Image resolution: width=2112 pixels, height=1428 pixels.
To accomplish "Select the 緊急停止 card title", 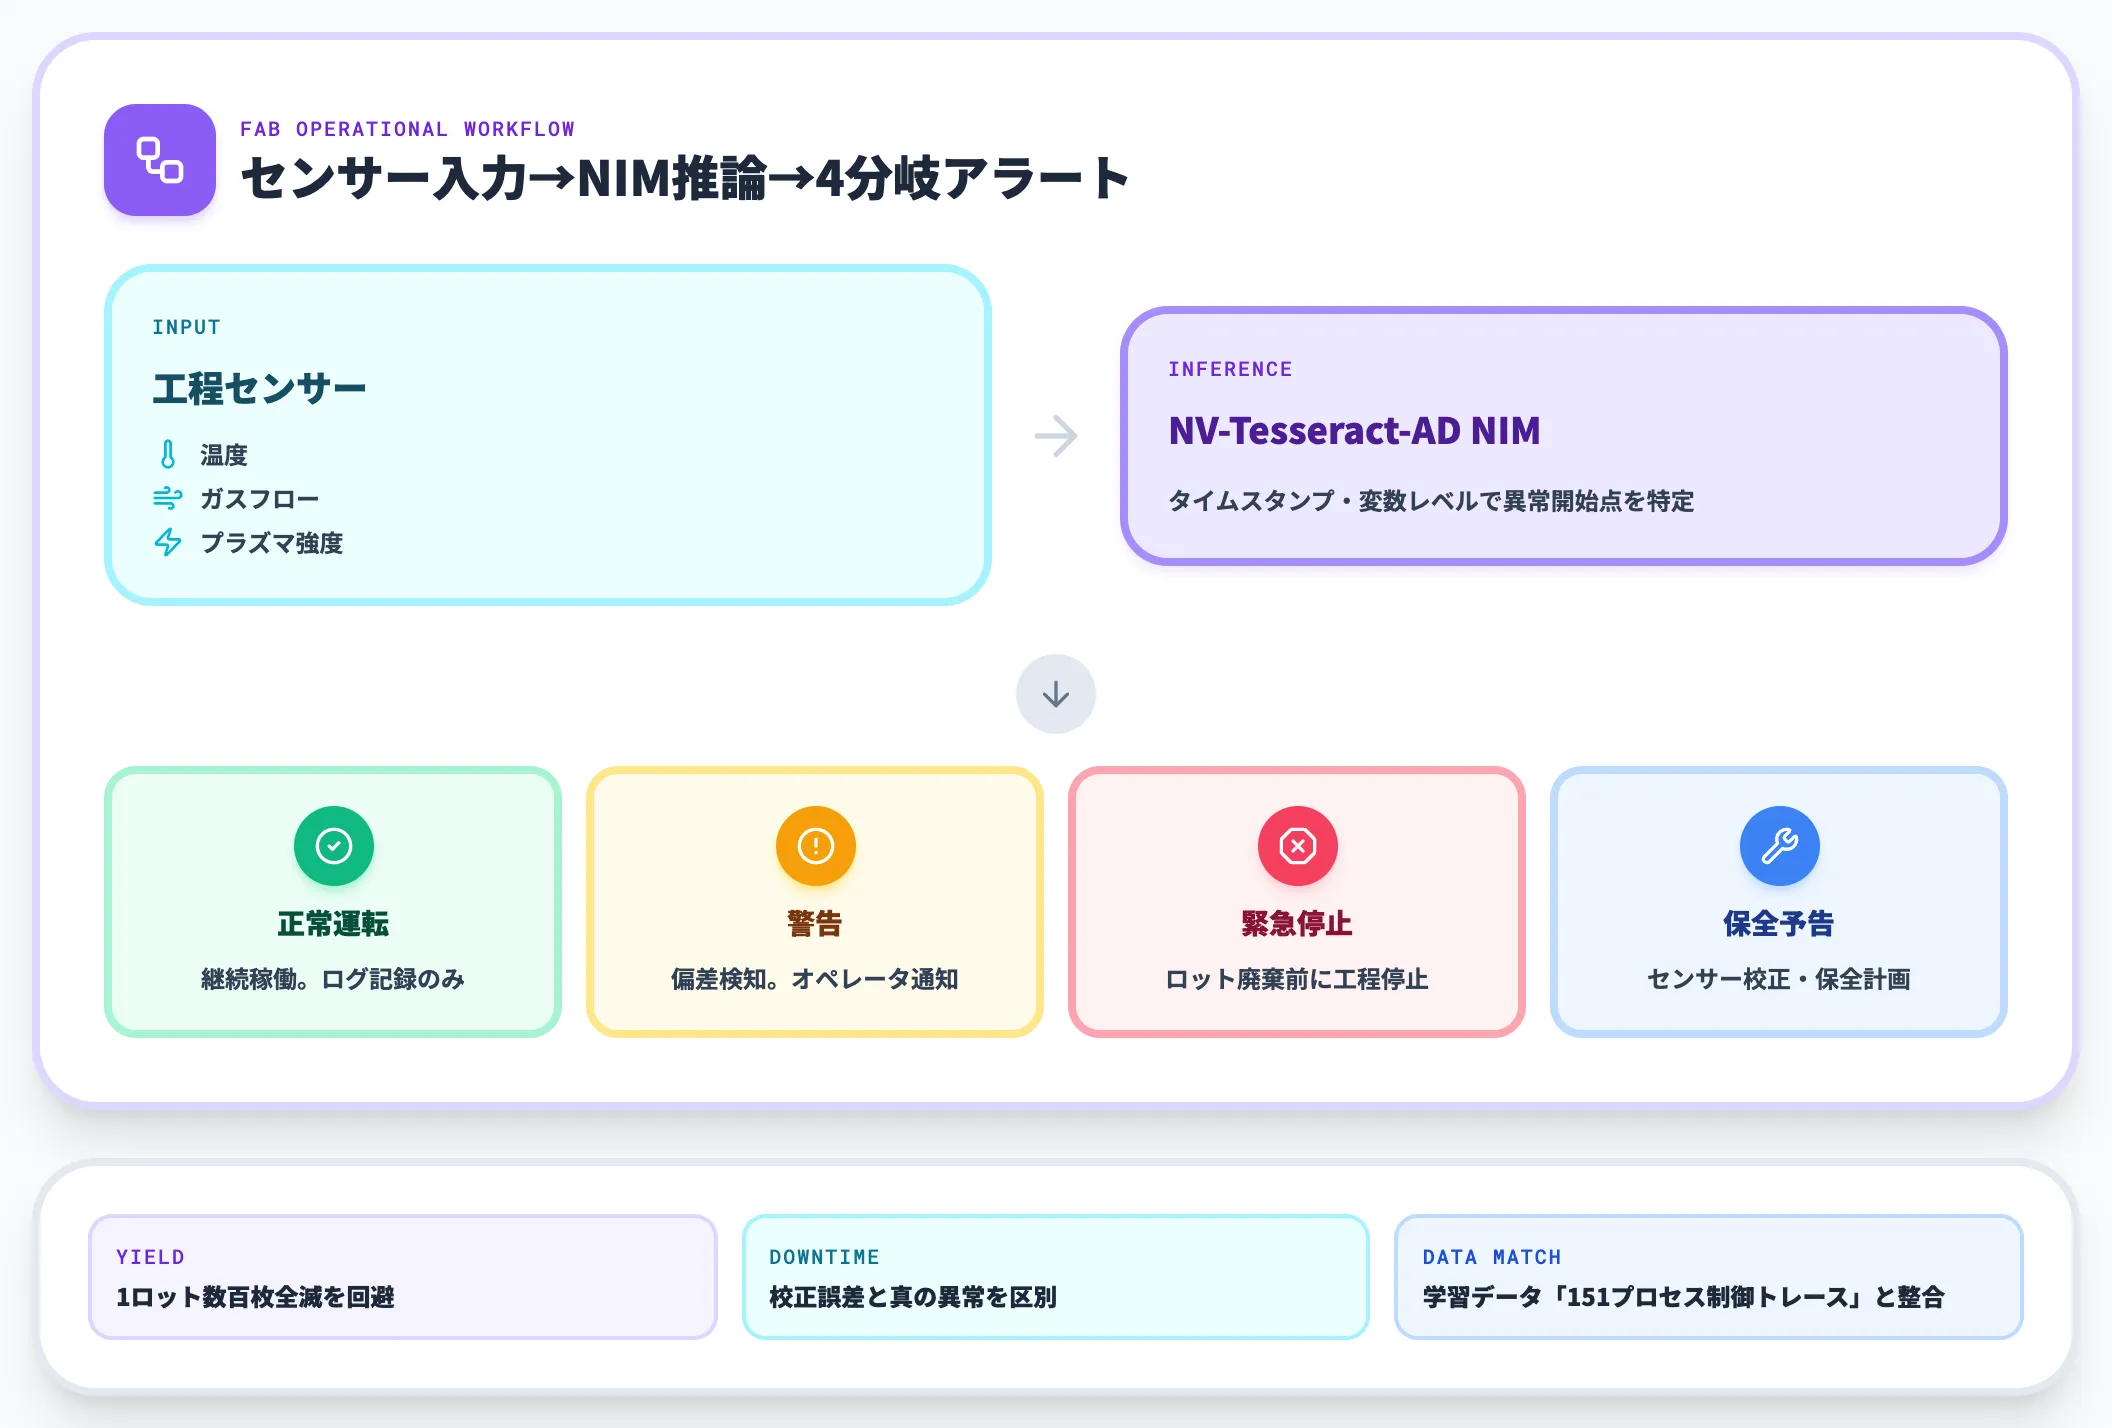I will (x=1297, y=923).
